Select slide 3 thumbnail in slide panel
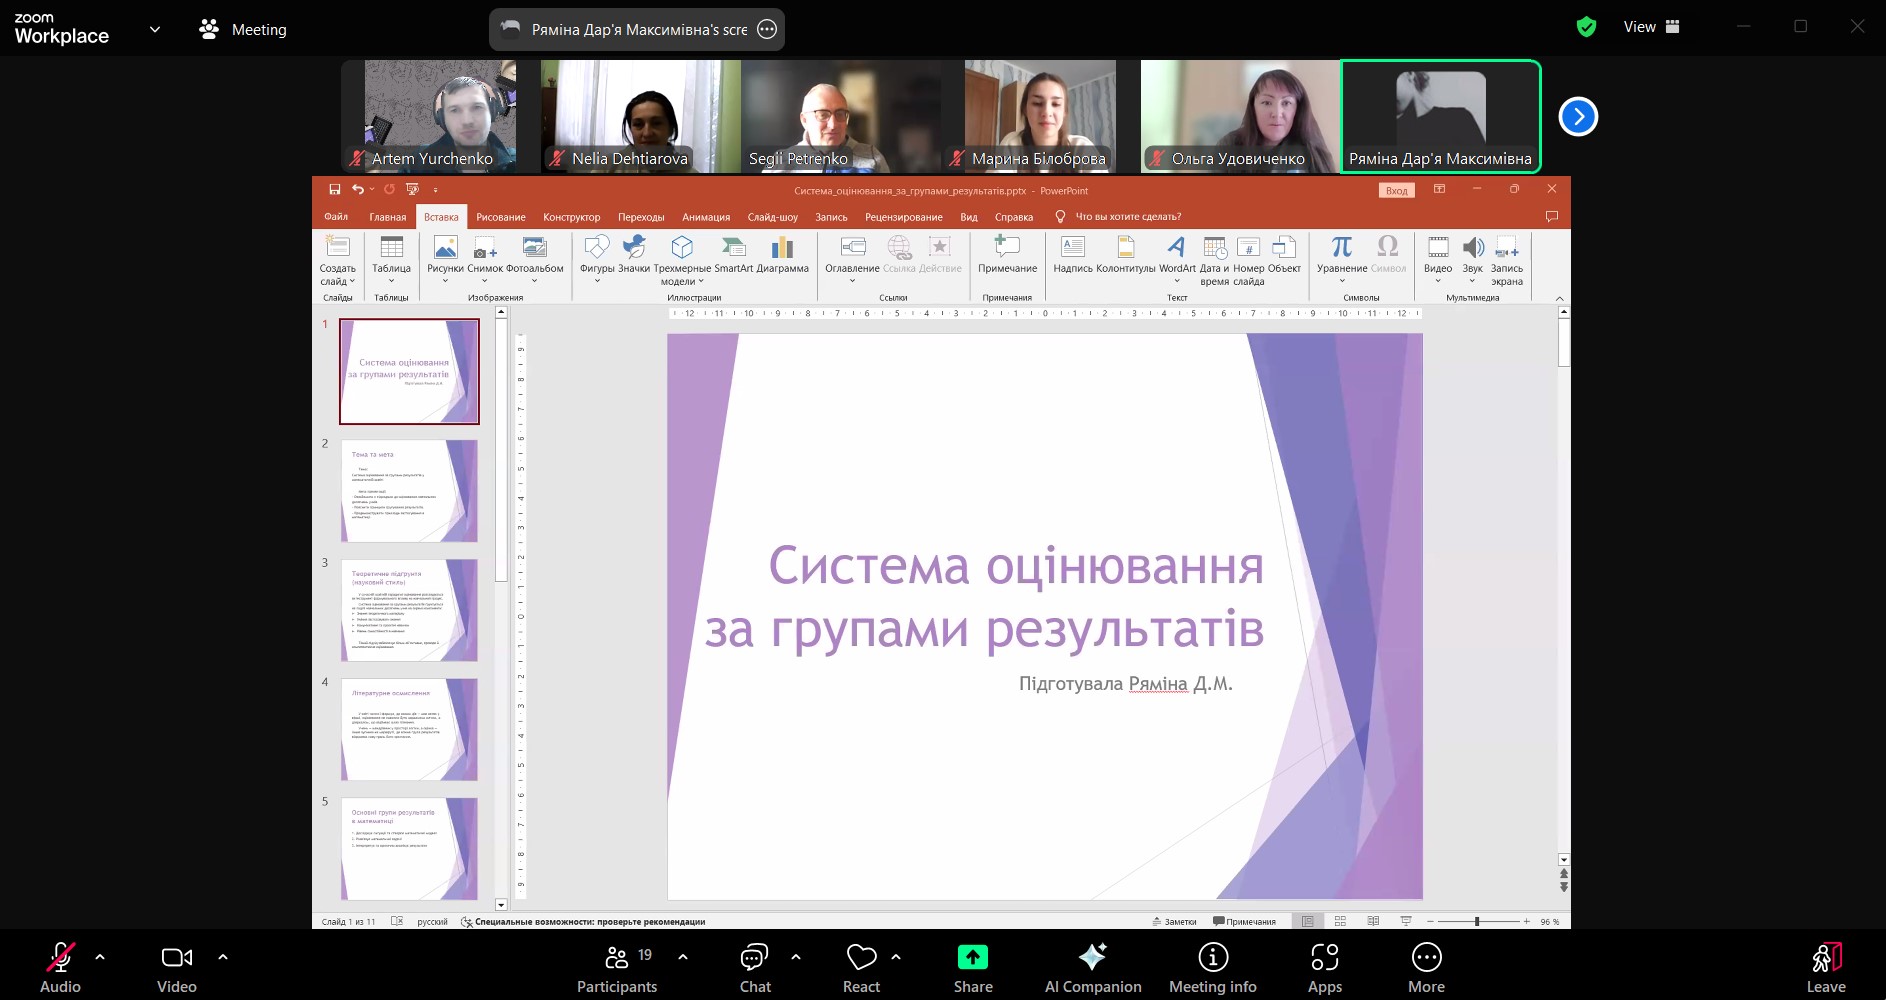The image size is (1886, 1000). pos(409,610)
